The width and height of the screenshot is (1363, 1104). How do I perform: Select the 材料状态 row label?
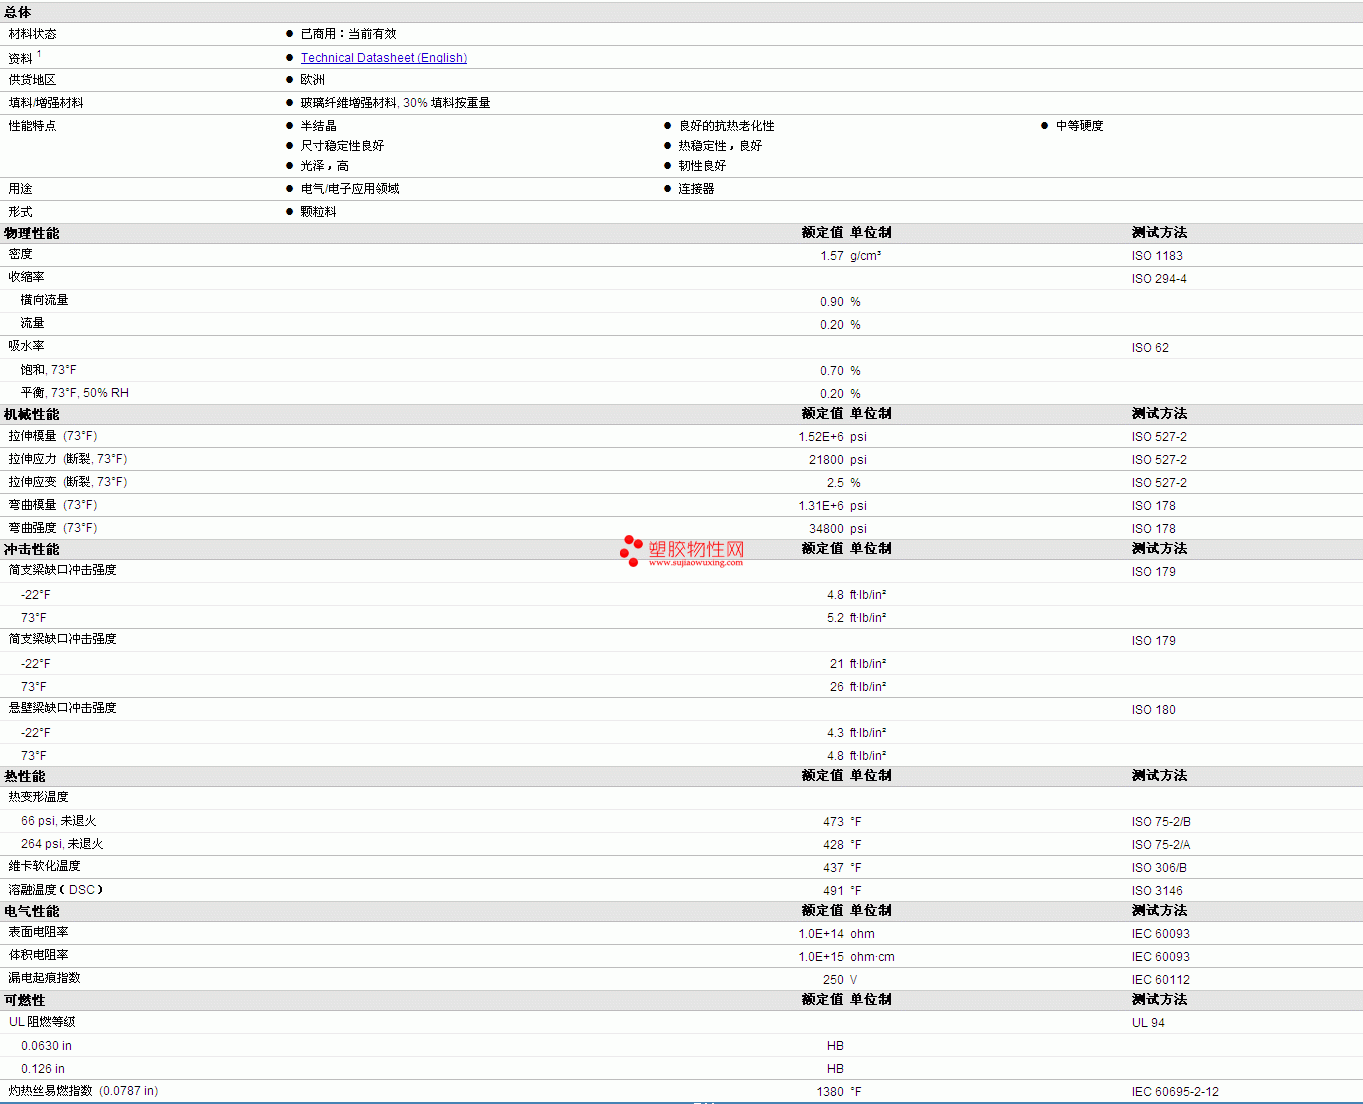[x=33, y=34]
